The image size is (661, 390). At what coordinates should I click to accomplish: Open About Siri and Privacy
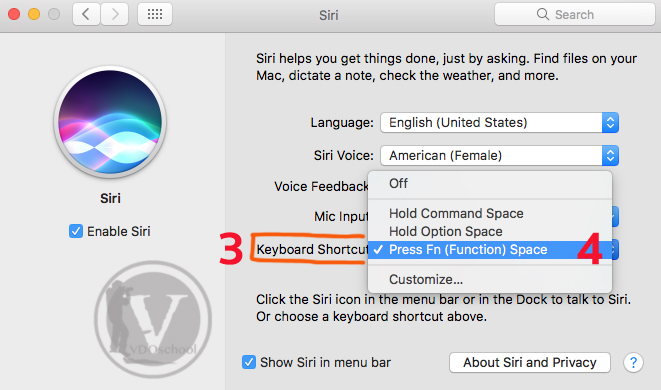coord(529,362)
